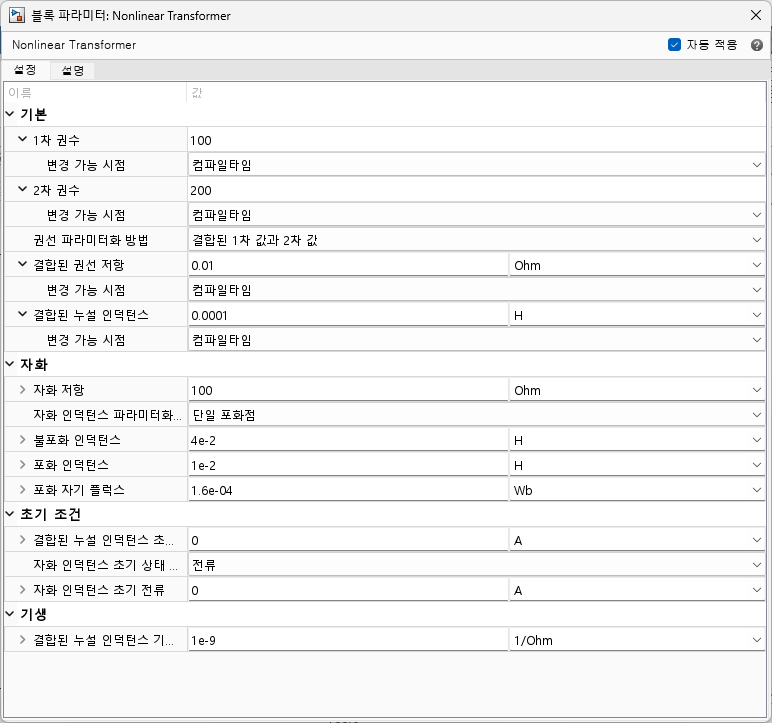Collapse the 초기 조건 section

10,514
